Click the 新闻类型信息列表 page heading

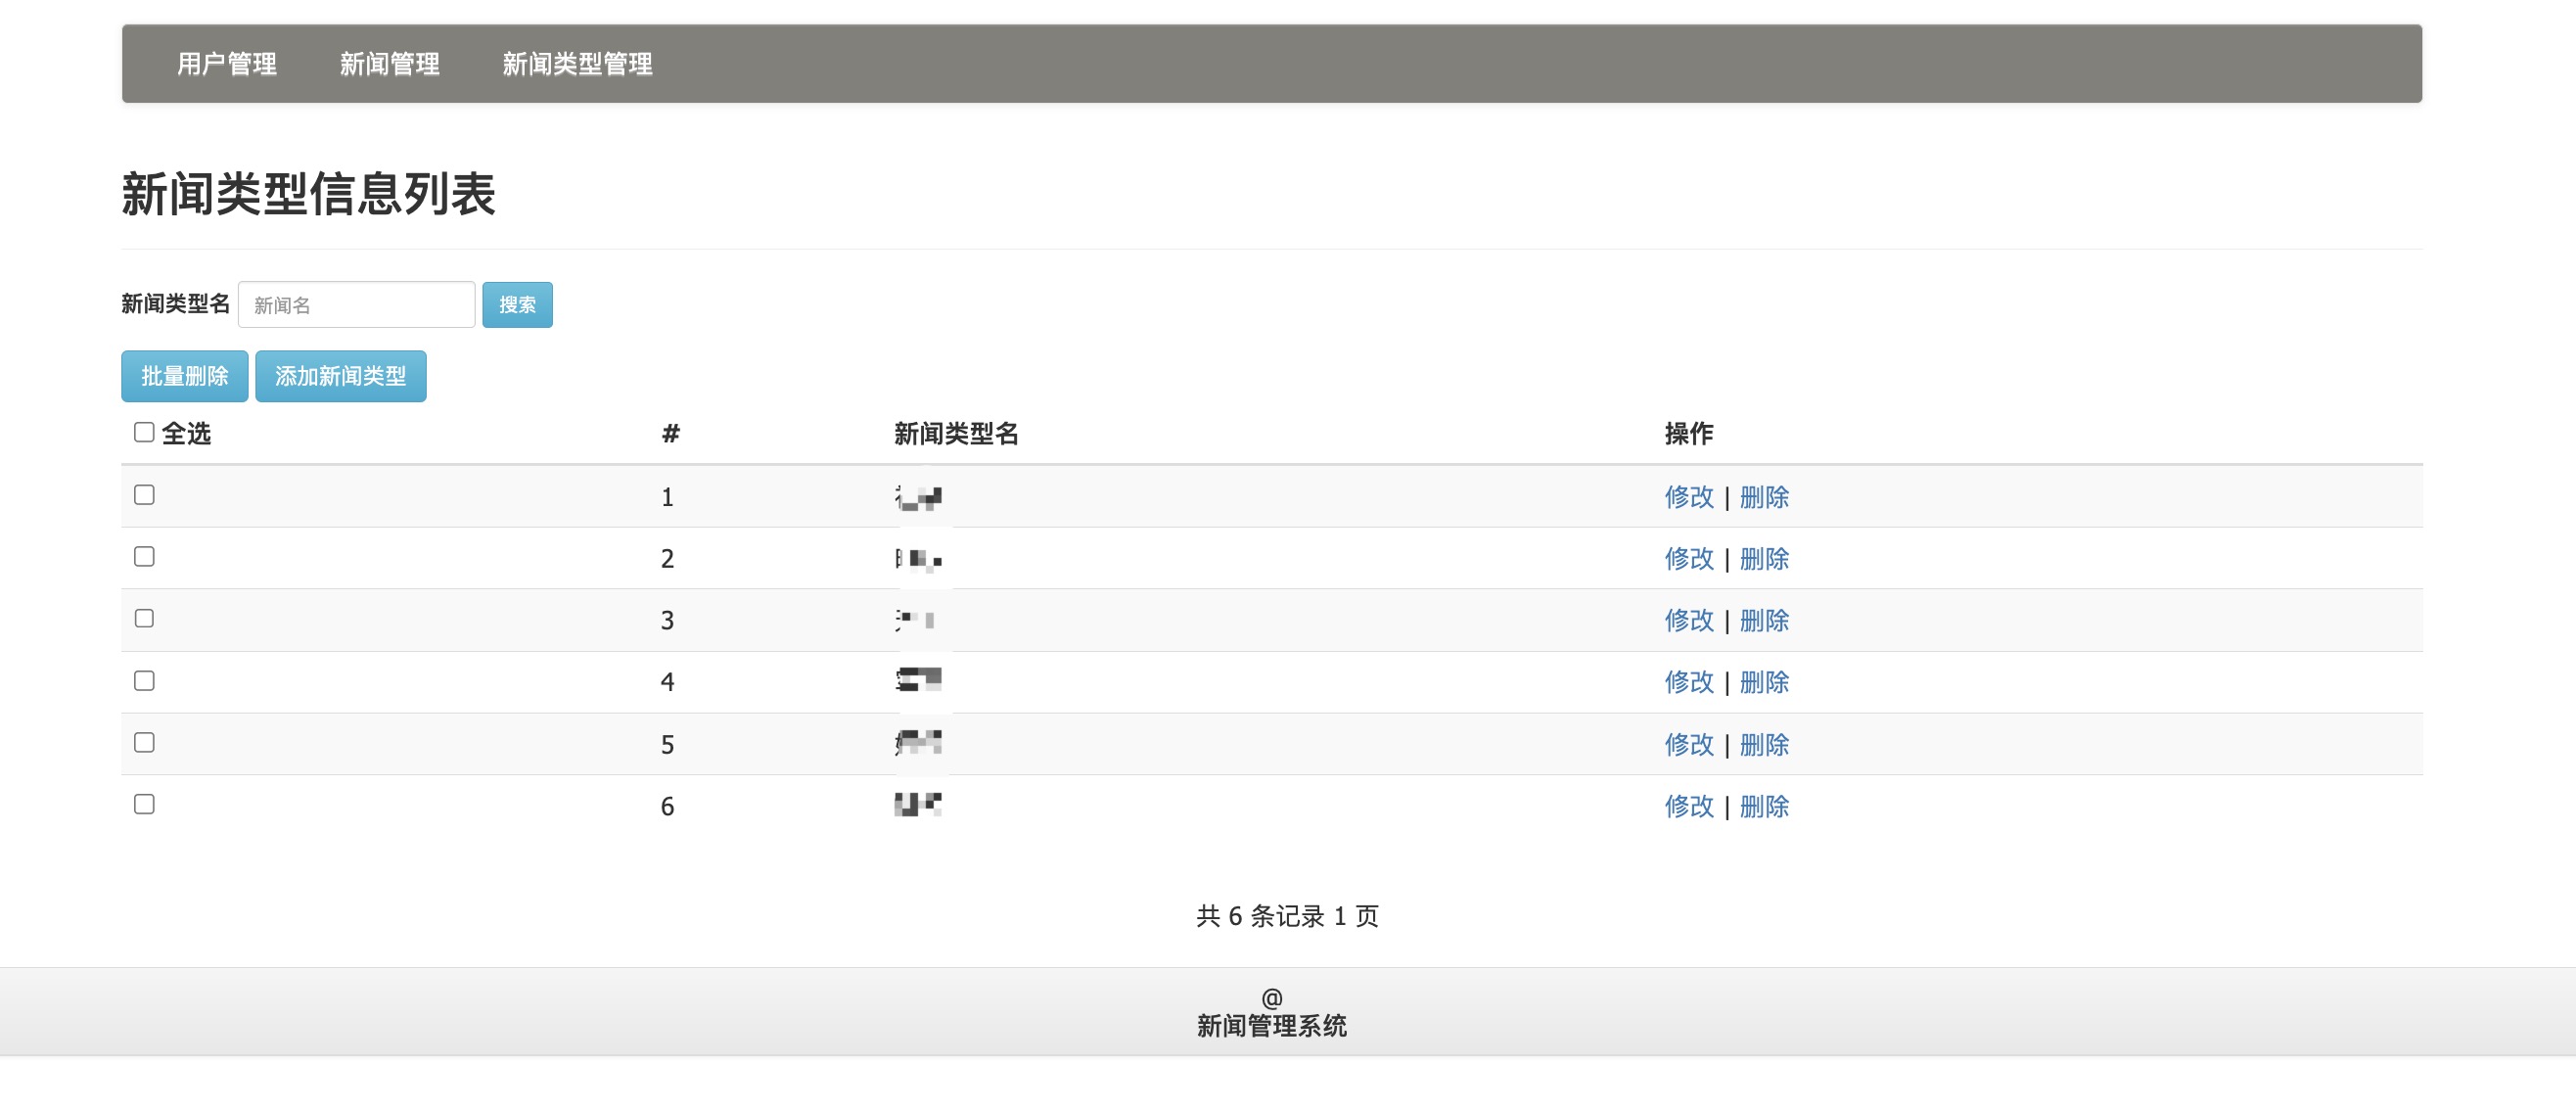(309, 194)
